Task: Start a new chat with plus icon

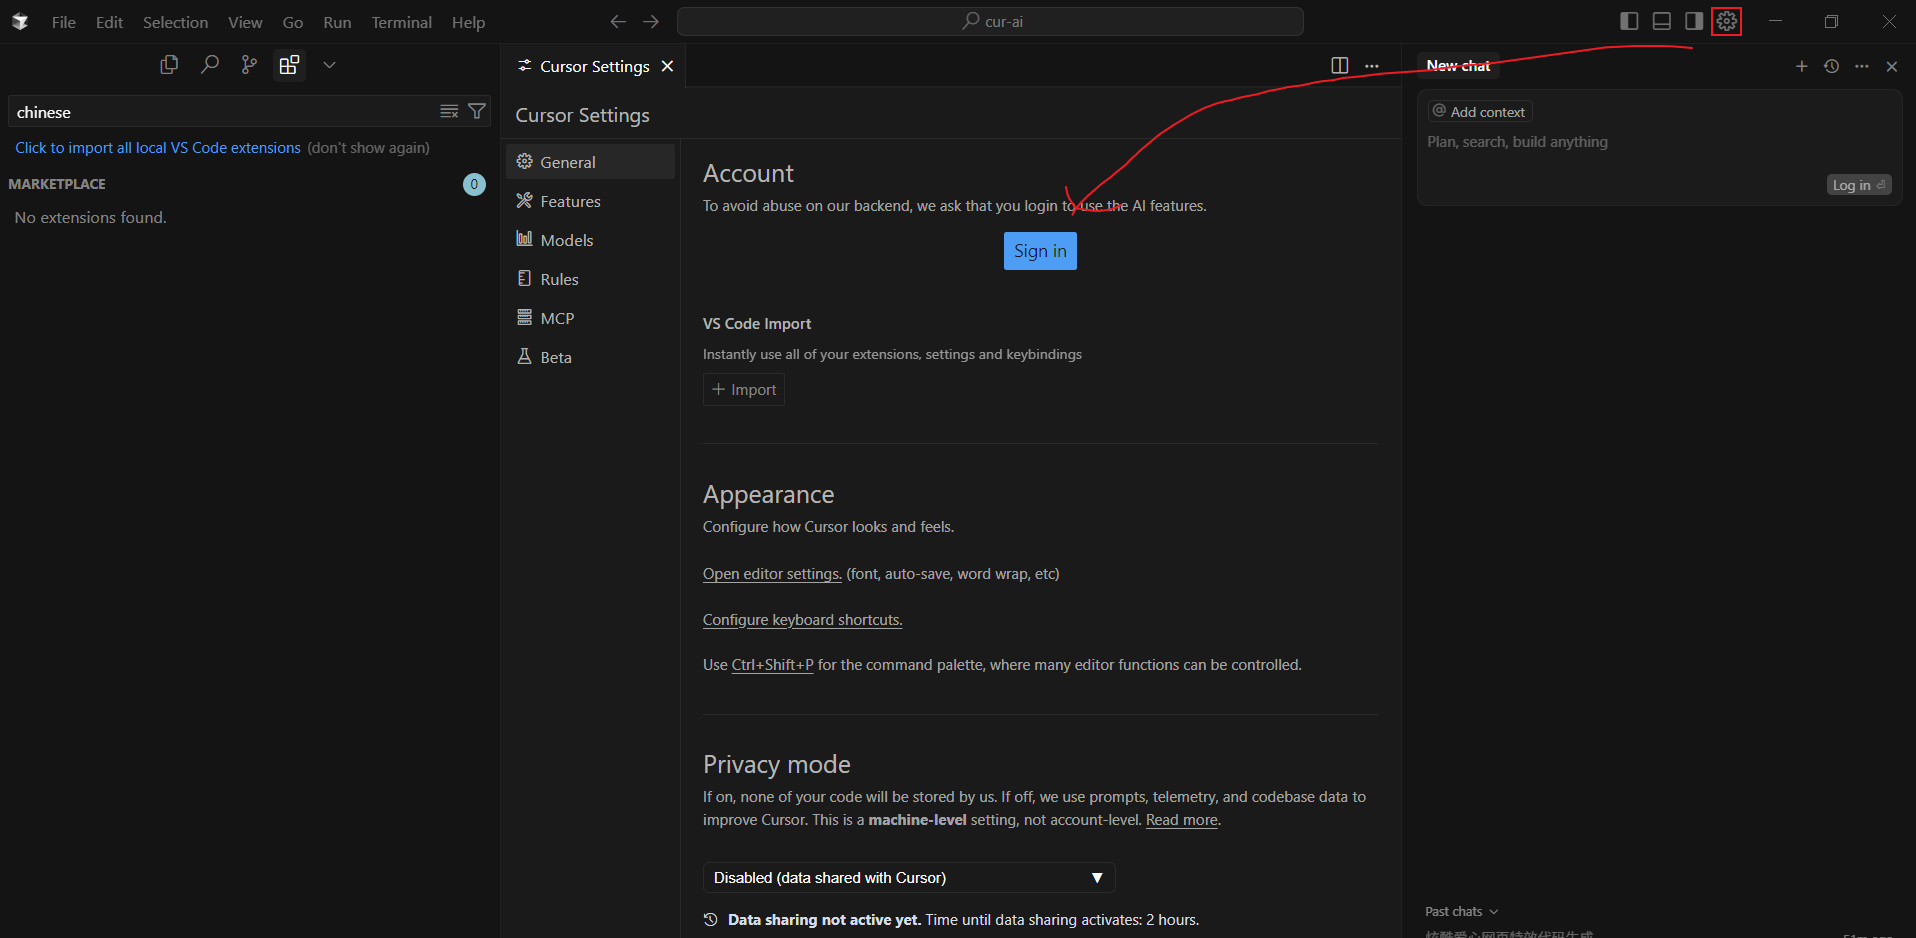Action: point(1802,66)
